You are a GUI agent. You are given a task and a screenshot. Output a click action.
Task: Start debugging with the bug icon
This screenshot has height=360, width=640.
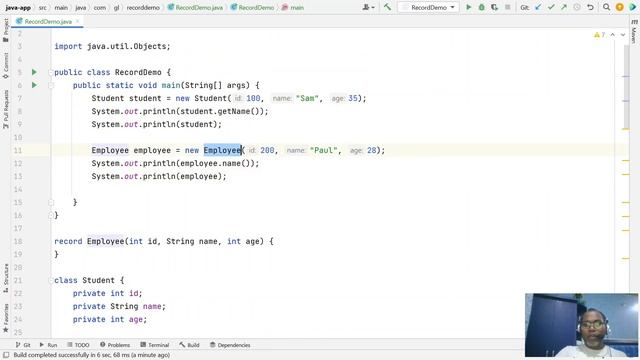[482, 7]
